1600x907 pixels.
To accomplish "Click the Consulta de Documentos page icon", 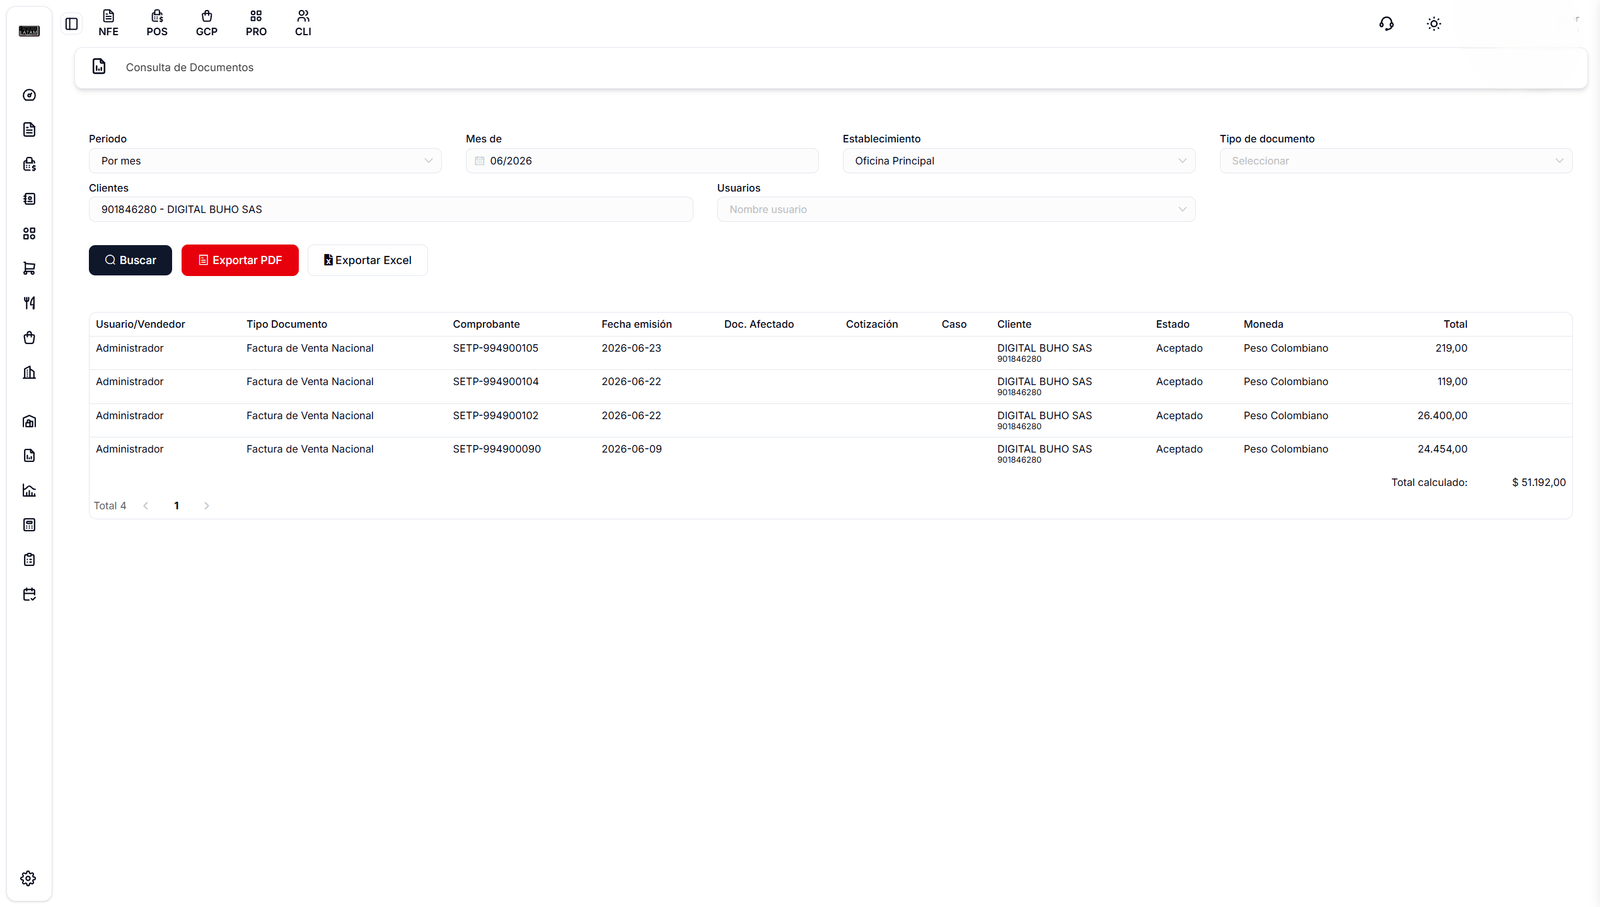I will tap(99, 66).
